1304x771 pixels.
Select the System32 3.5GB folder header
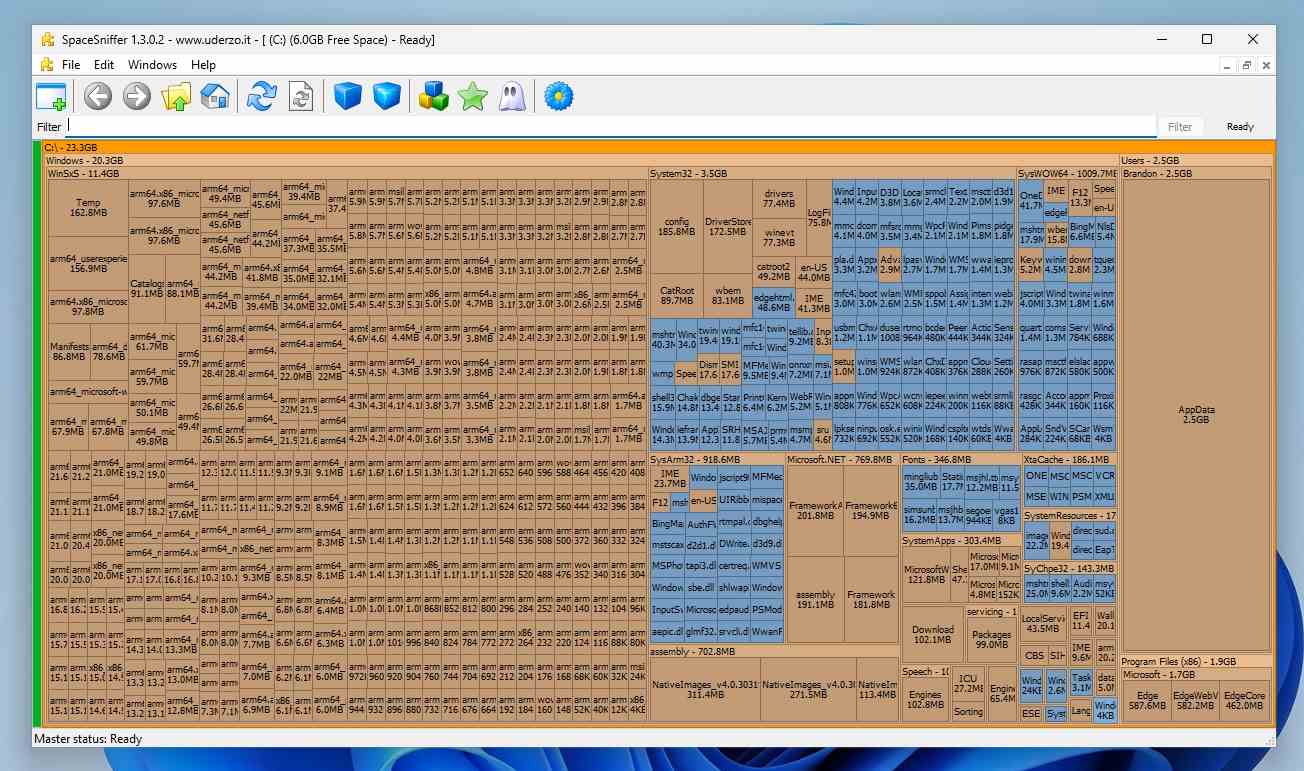pos(832,173)
